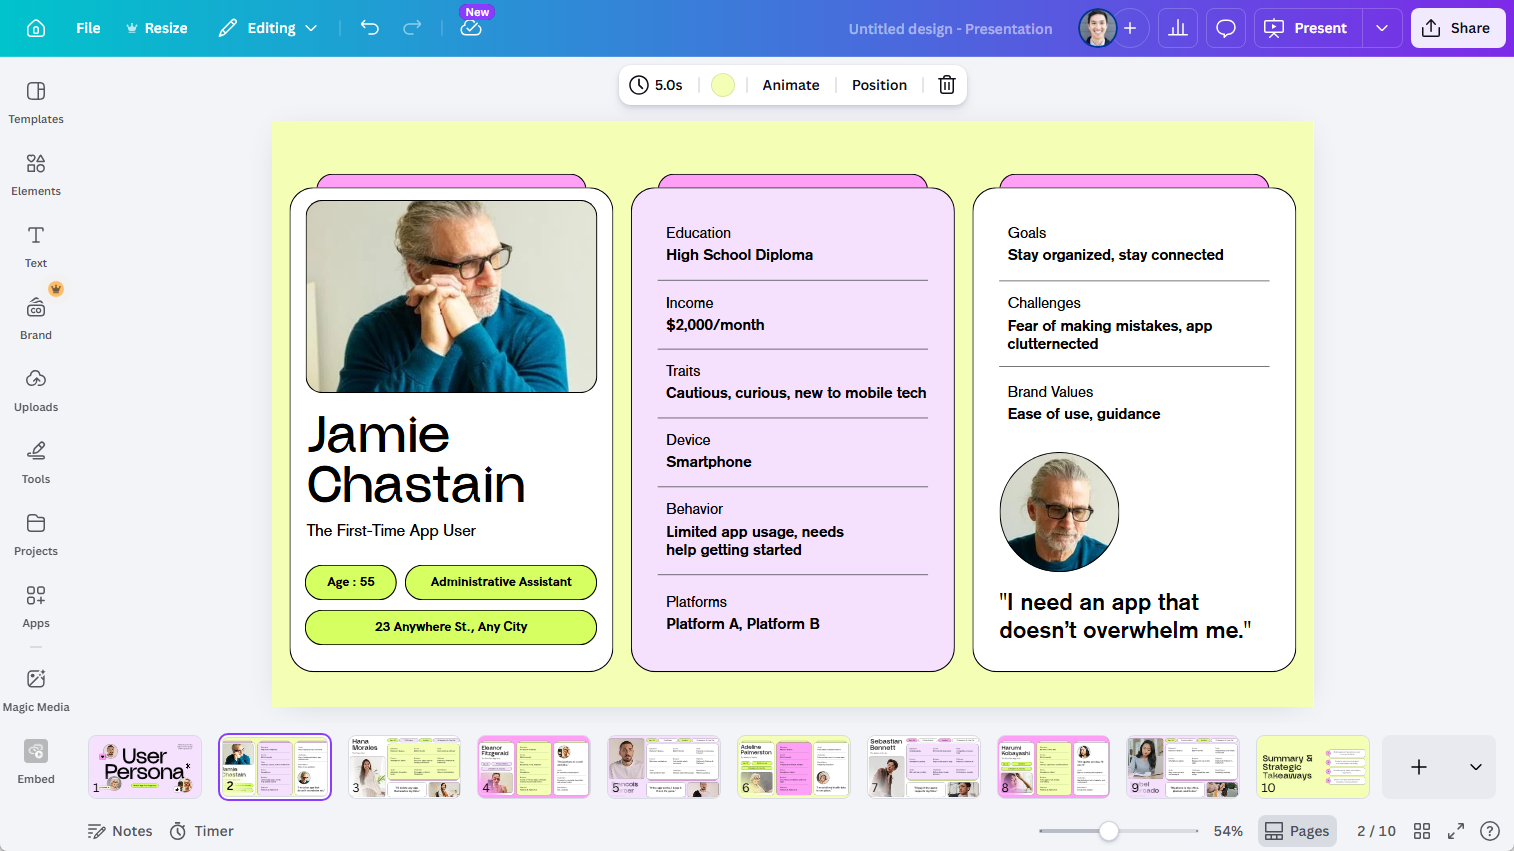1514x851 pixels.
Task: Click the Share button
Action: coord(1457,27)
